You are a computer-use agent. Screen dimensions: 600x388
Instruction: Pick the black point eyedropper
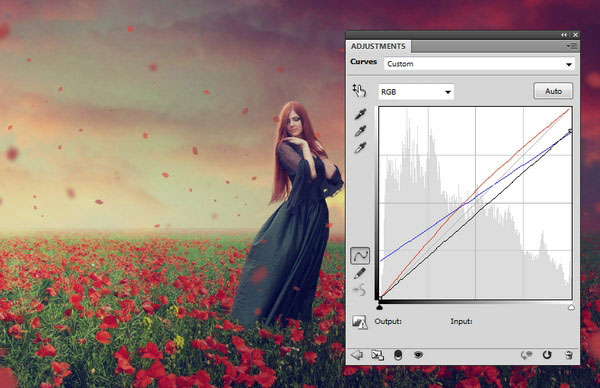point(360,114)
